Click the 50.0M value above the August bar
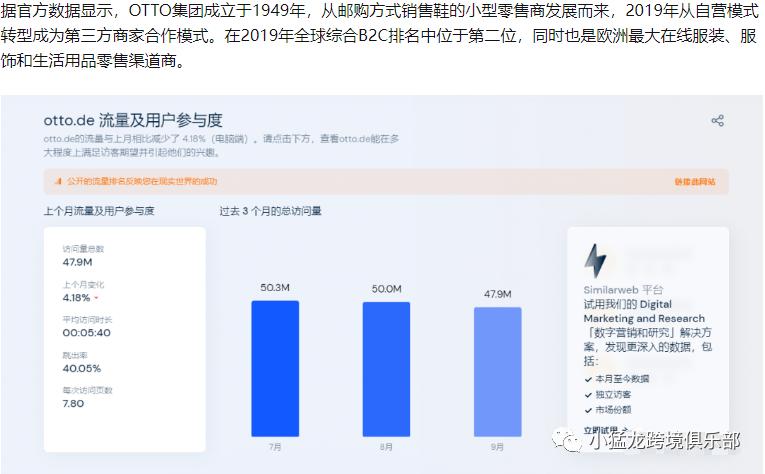Image resolution: width=765 pixels, height=474 pixels. pyautogui.click(x=386, y=289)
